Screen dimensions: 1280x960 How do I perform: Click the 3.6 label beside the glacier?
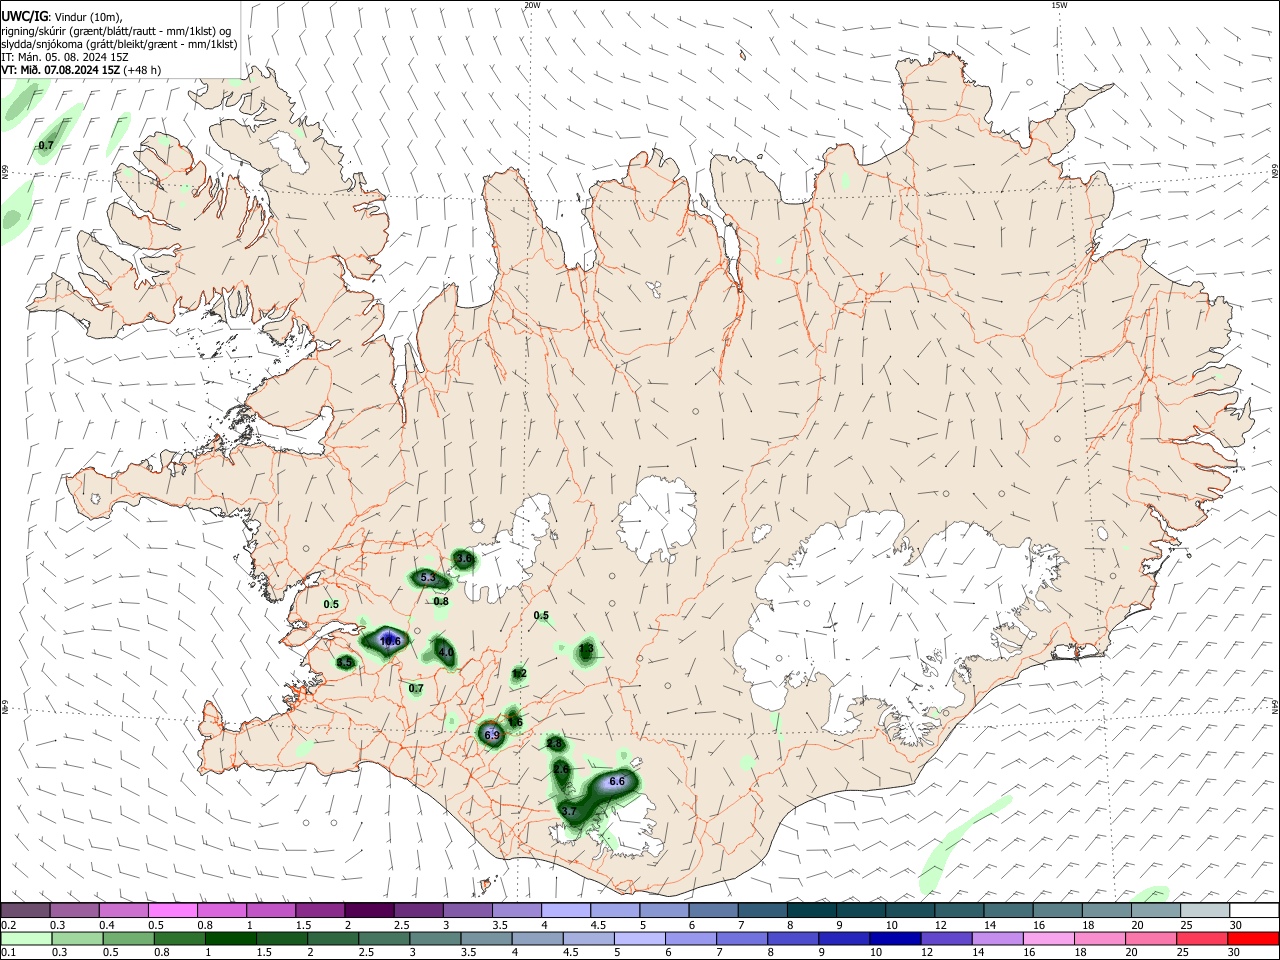point(464,557)
